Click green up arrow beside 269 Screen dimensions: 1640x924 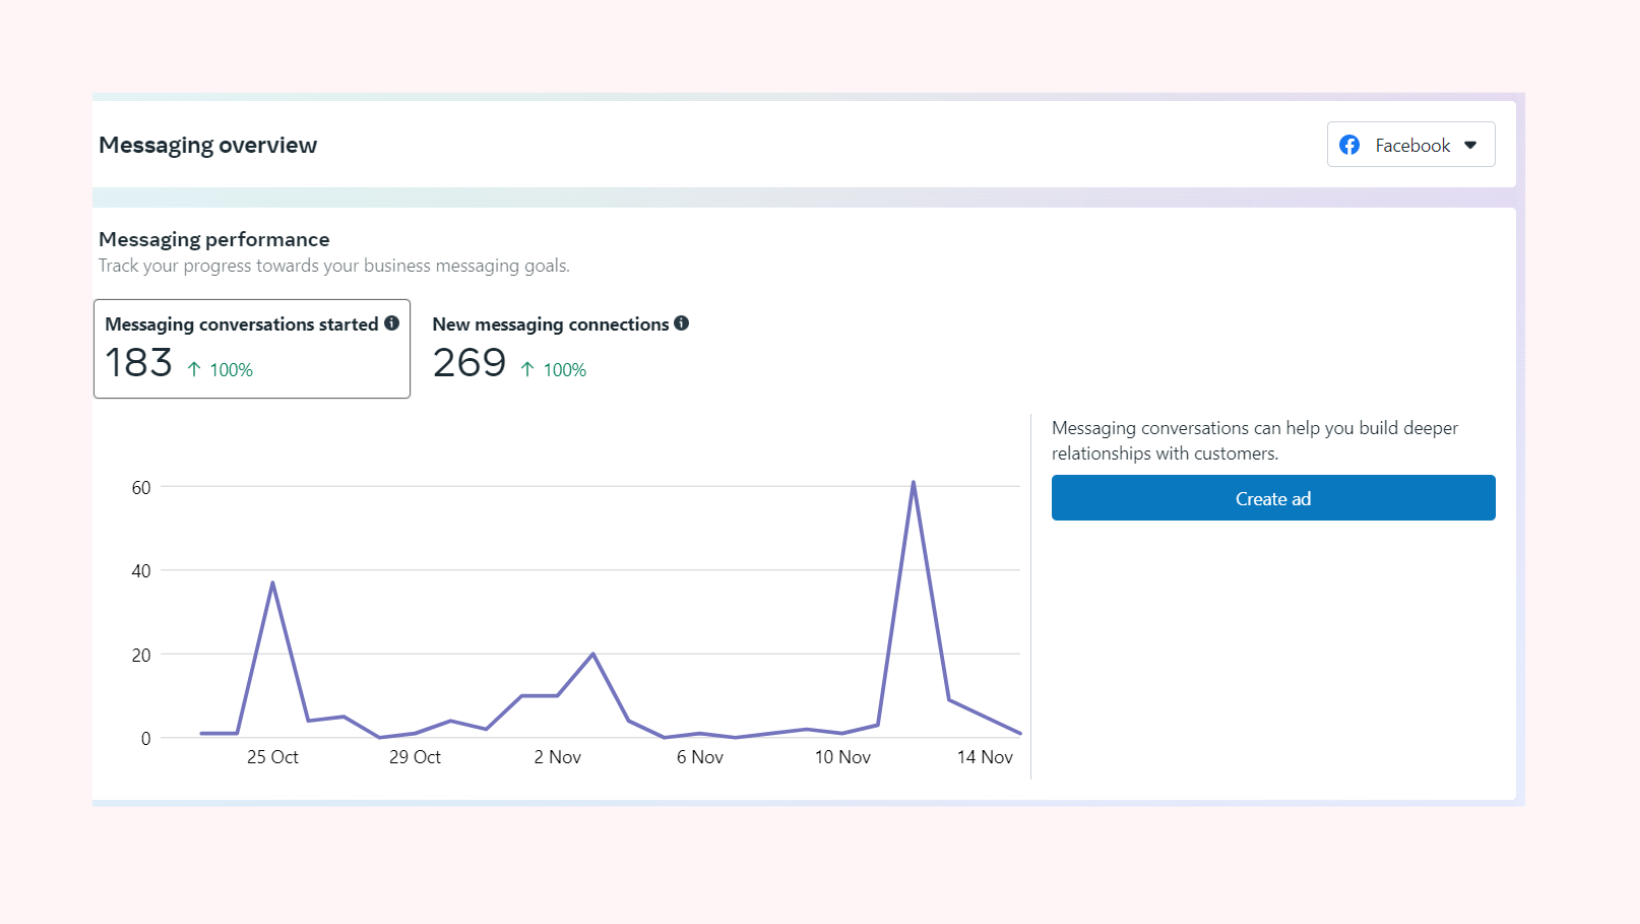(x=527, y=369)
